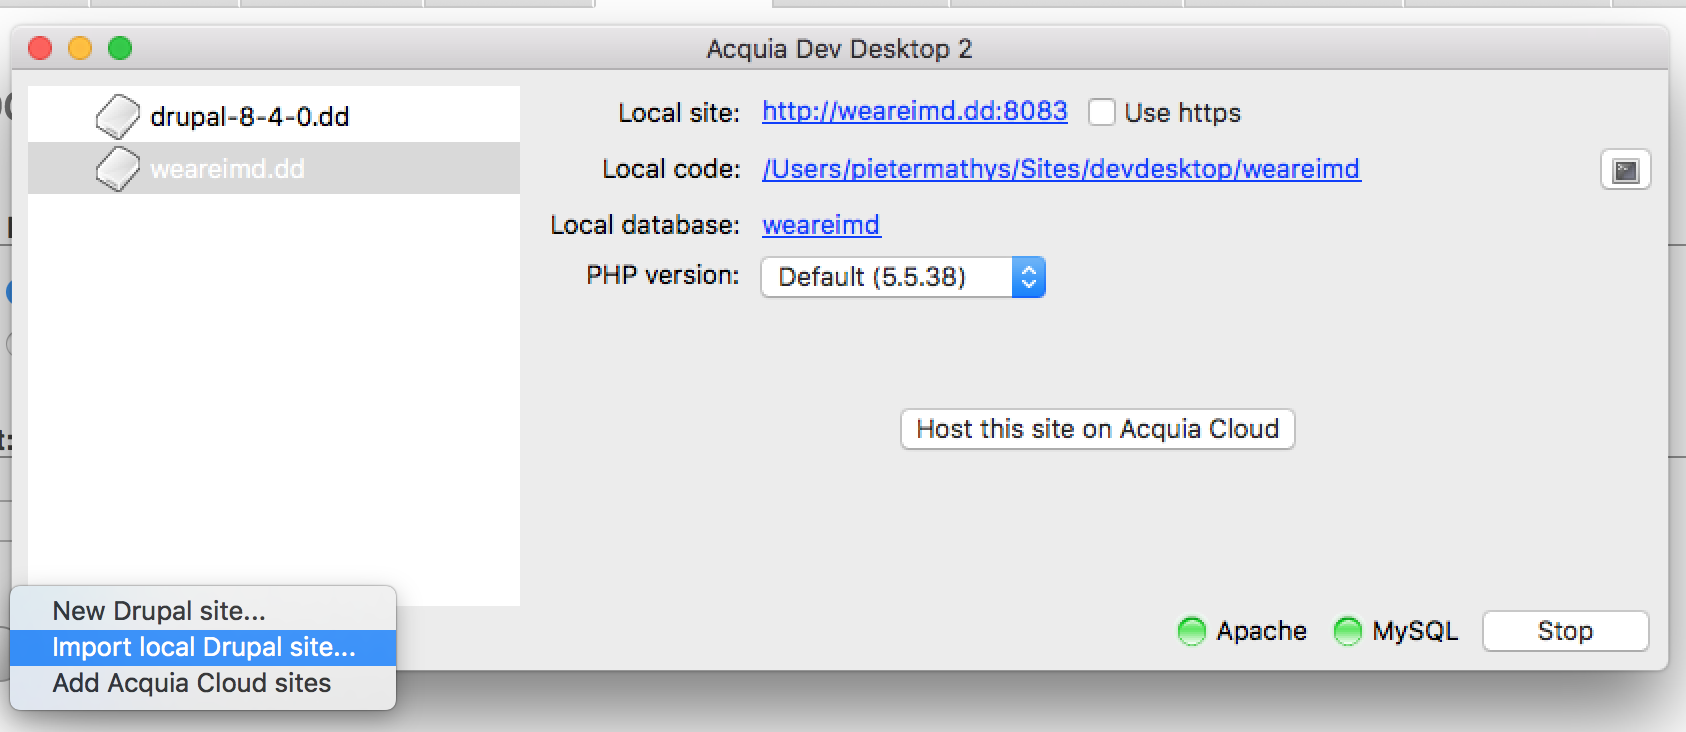Enable the Use https checkbox
1686x732 pixels.
1102,112
